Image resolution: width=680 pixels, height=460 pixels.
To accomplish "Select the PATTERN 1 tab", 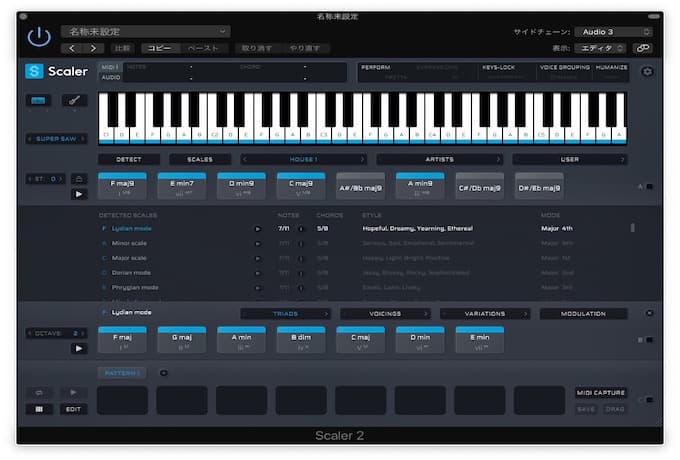I will point(122,373).
